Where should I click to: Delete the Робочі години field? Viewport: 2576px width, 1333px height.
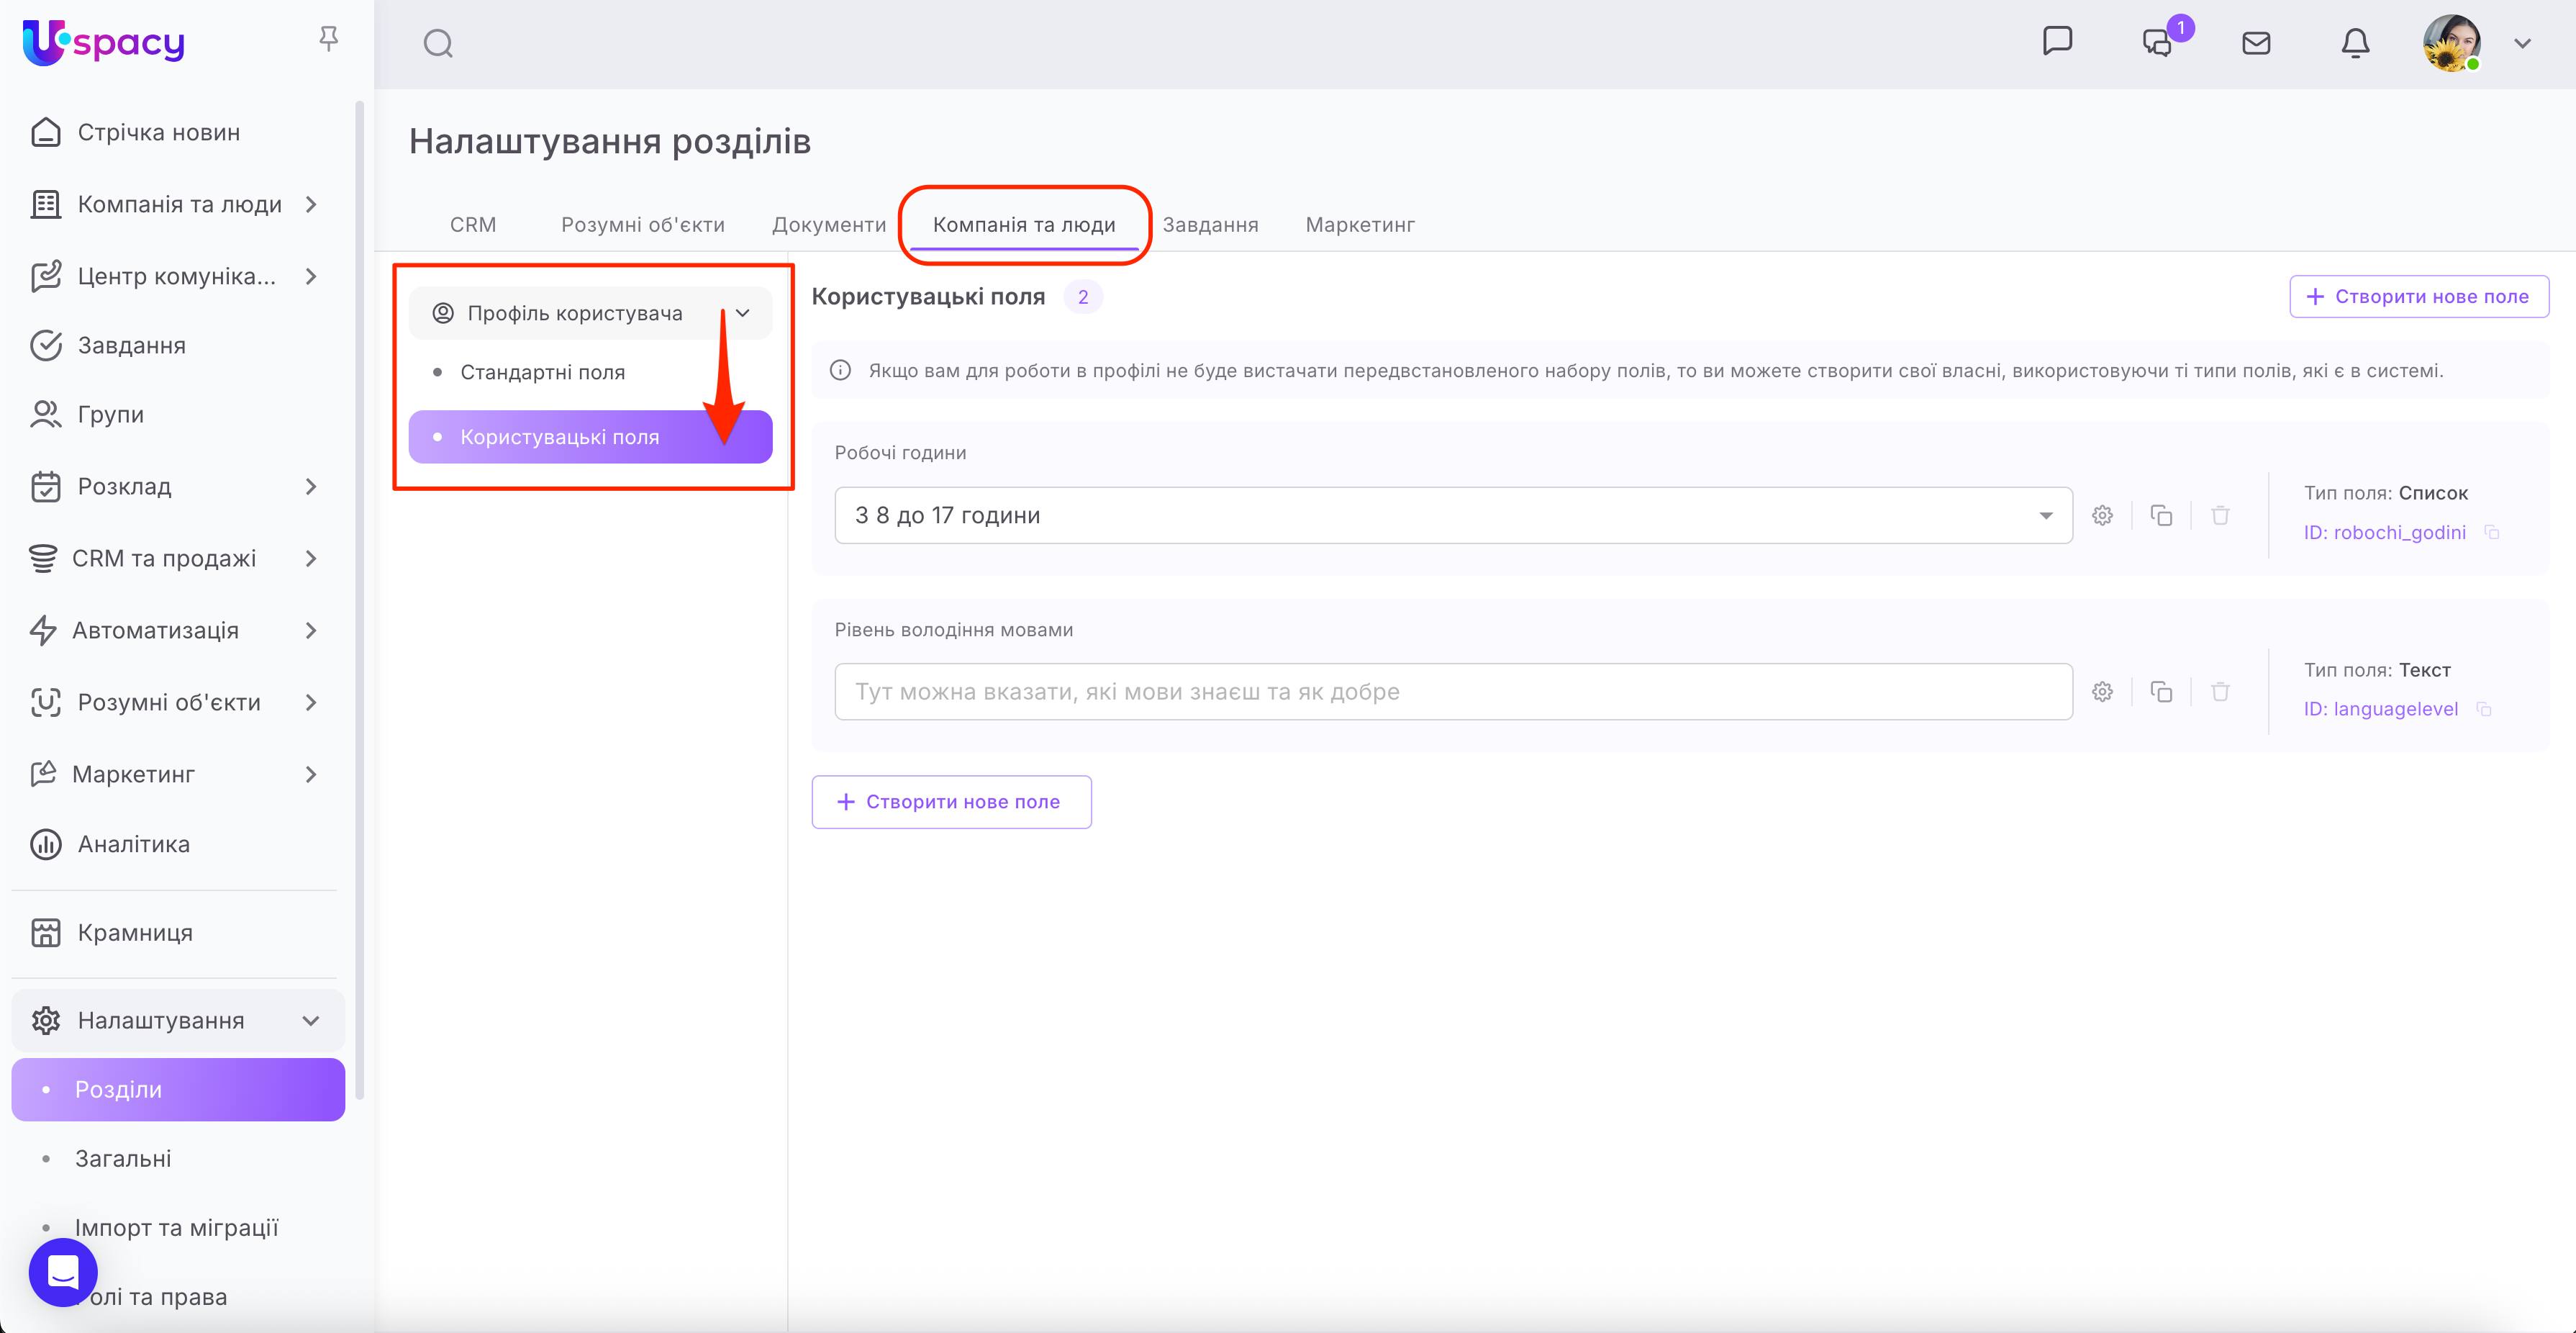[2220, 516]
